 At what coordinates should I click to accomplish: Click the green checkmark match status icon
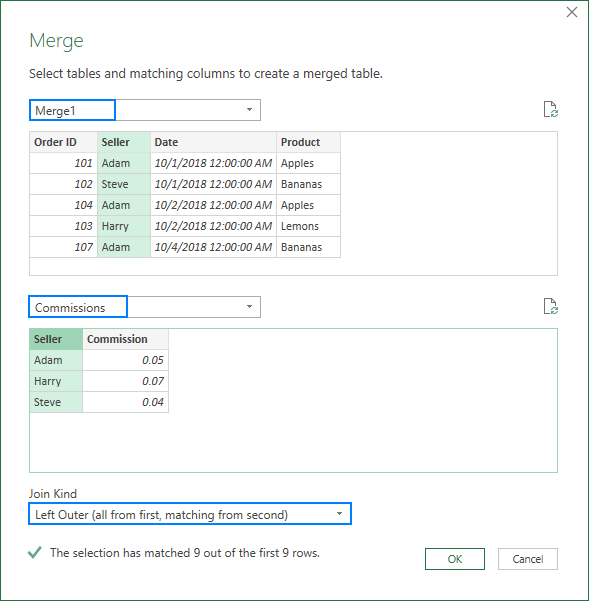pos(35,552)
